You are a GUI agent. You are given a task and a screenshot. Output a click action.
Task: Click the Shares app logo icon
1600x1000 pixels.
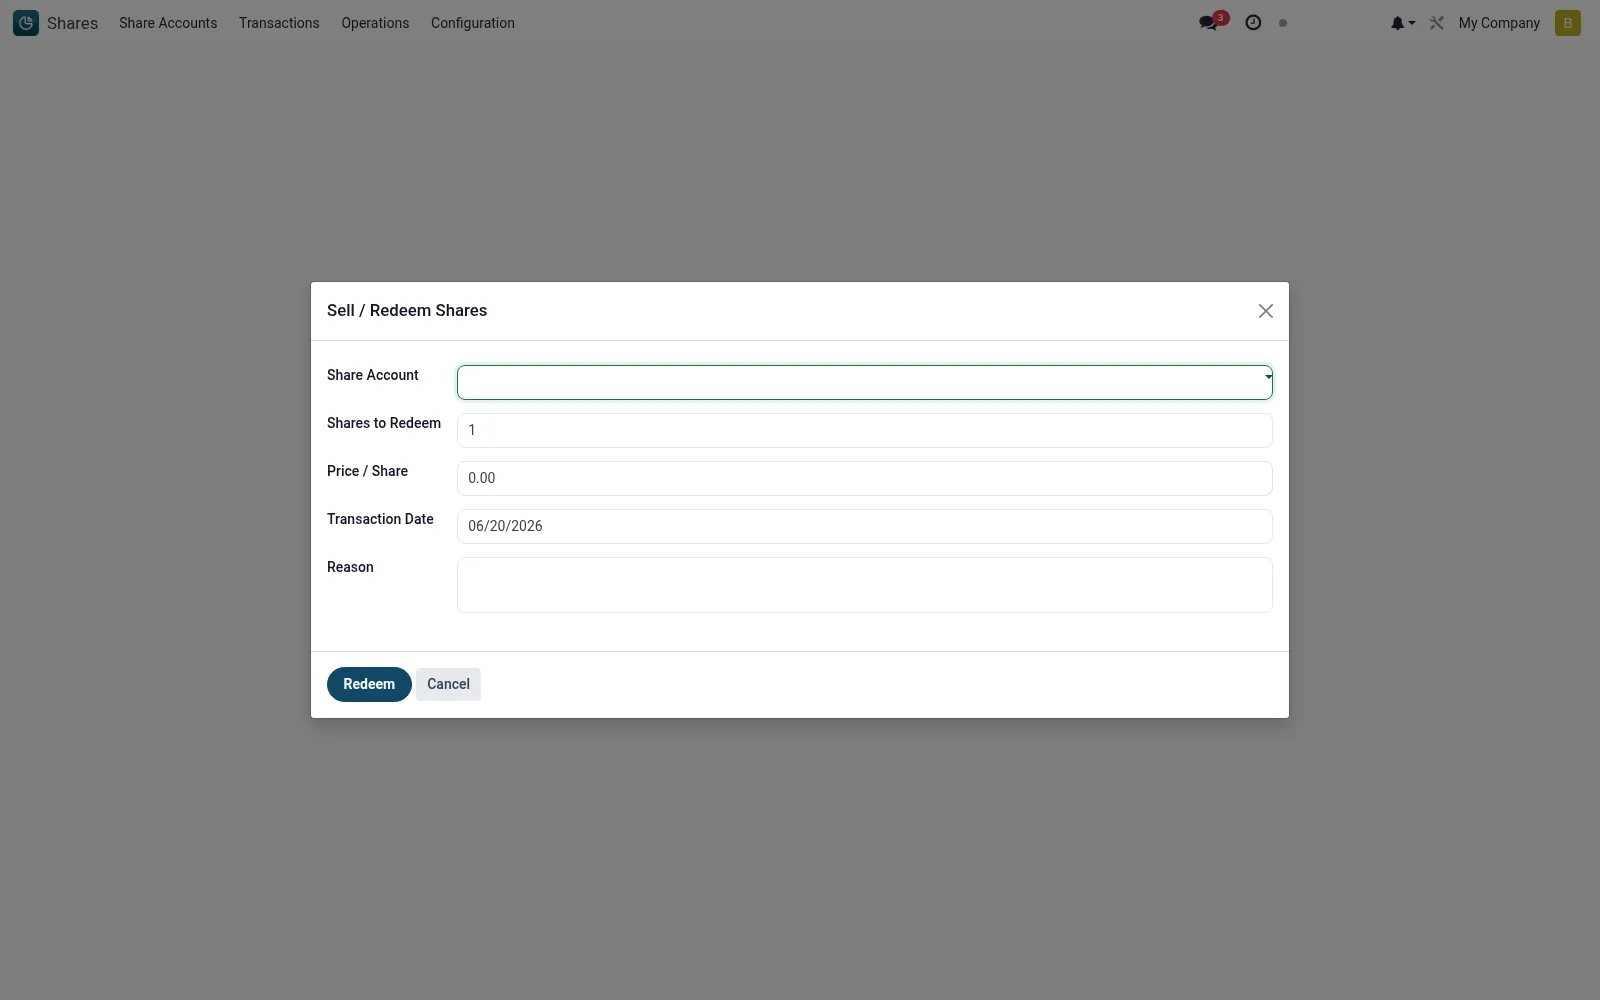pos(26,23)
